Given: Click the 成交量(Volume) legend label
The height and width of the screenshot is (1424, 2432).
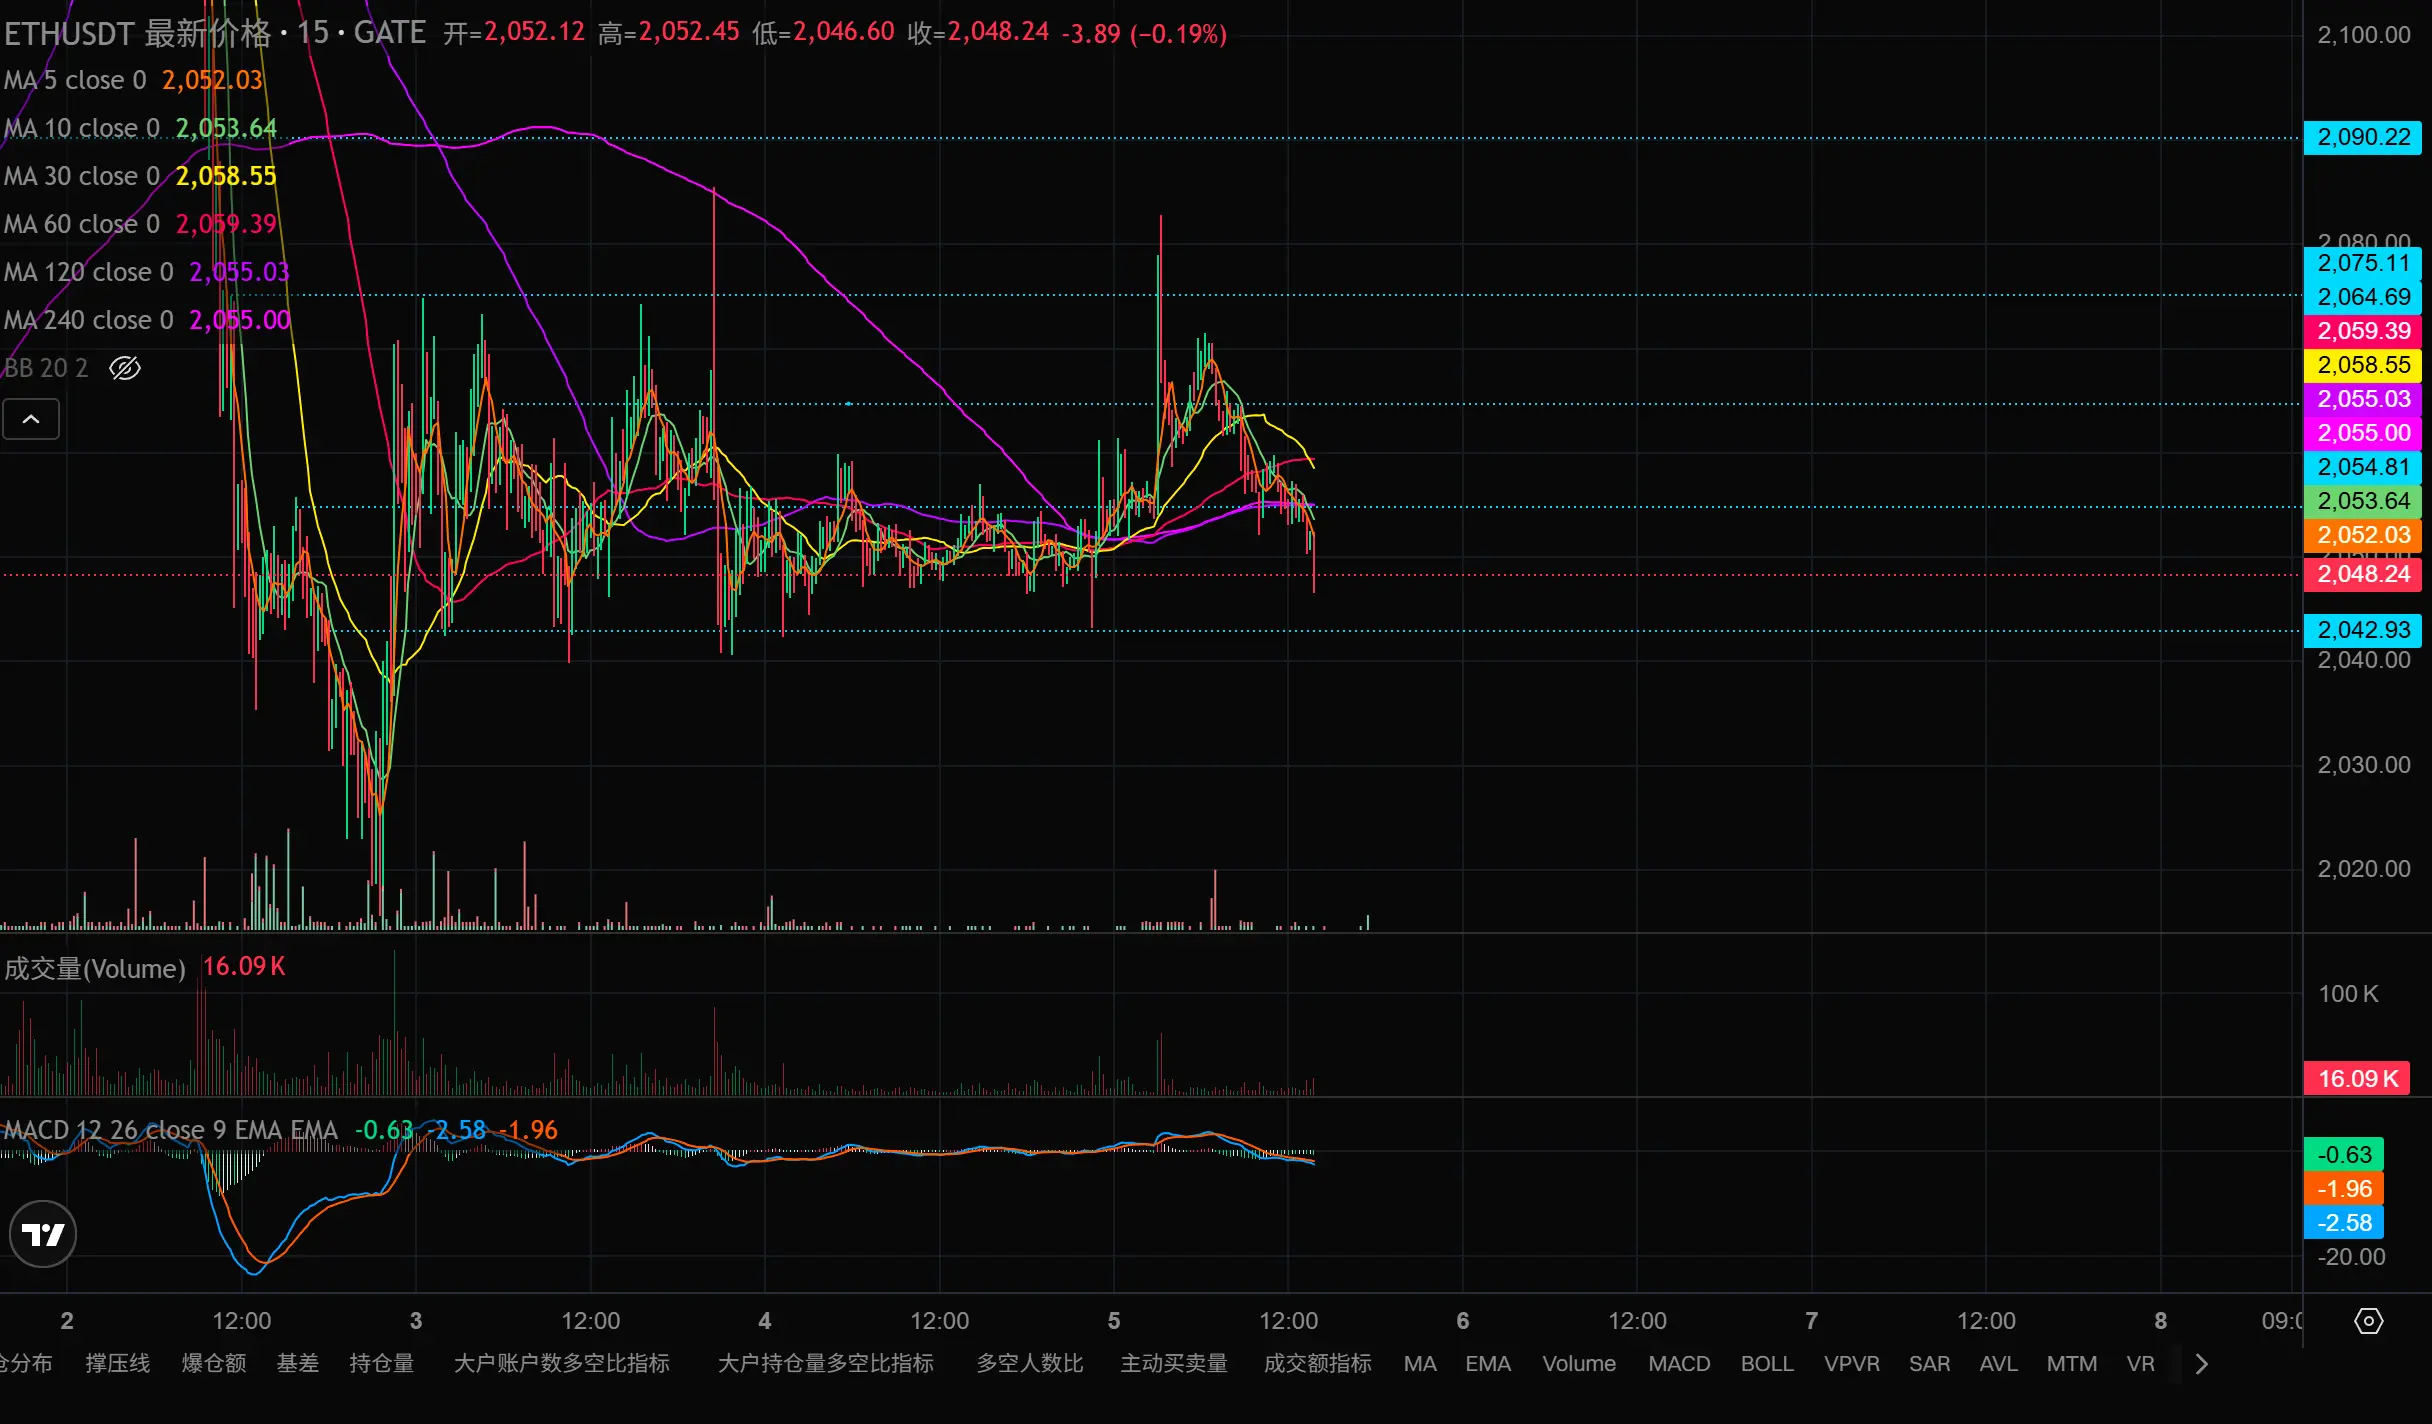Looking at the screenshot, I should coord(95,968).
